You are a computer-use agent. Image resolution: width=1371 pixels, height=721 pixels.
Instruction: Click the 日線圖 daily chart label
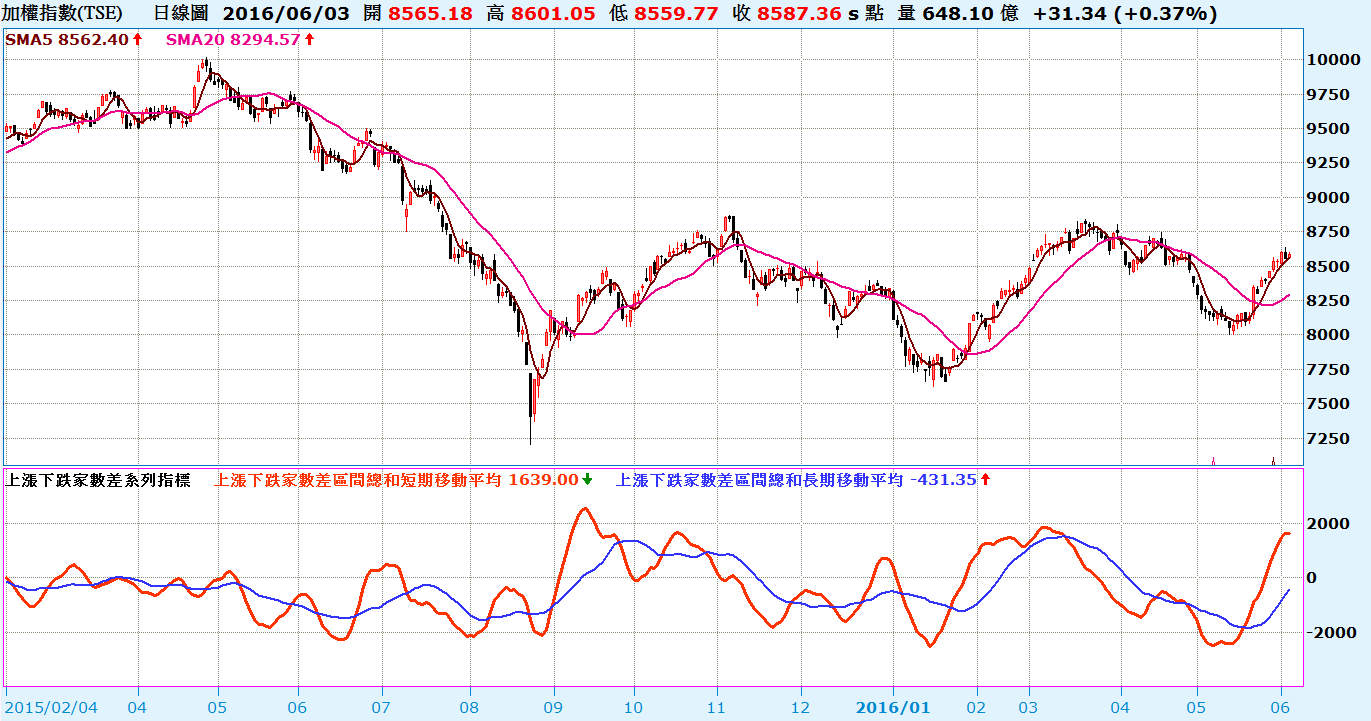pyautogui.click(x=181, y=13)
